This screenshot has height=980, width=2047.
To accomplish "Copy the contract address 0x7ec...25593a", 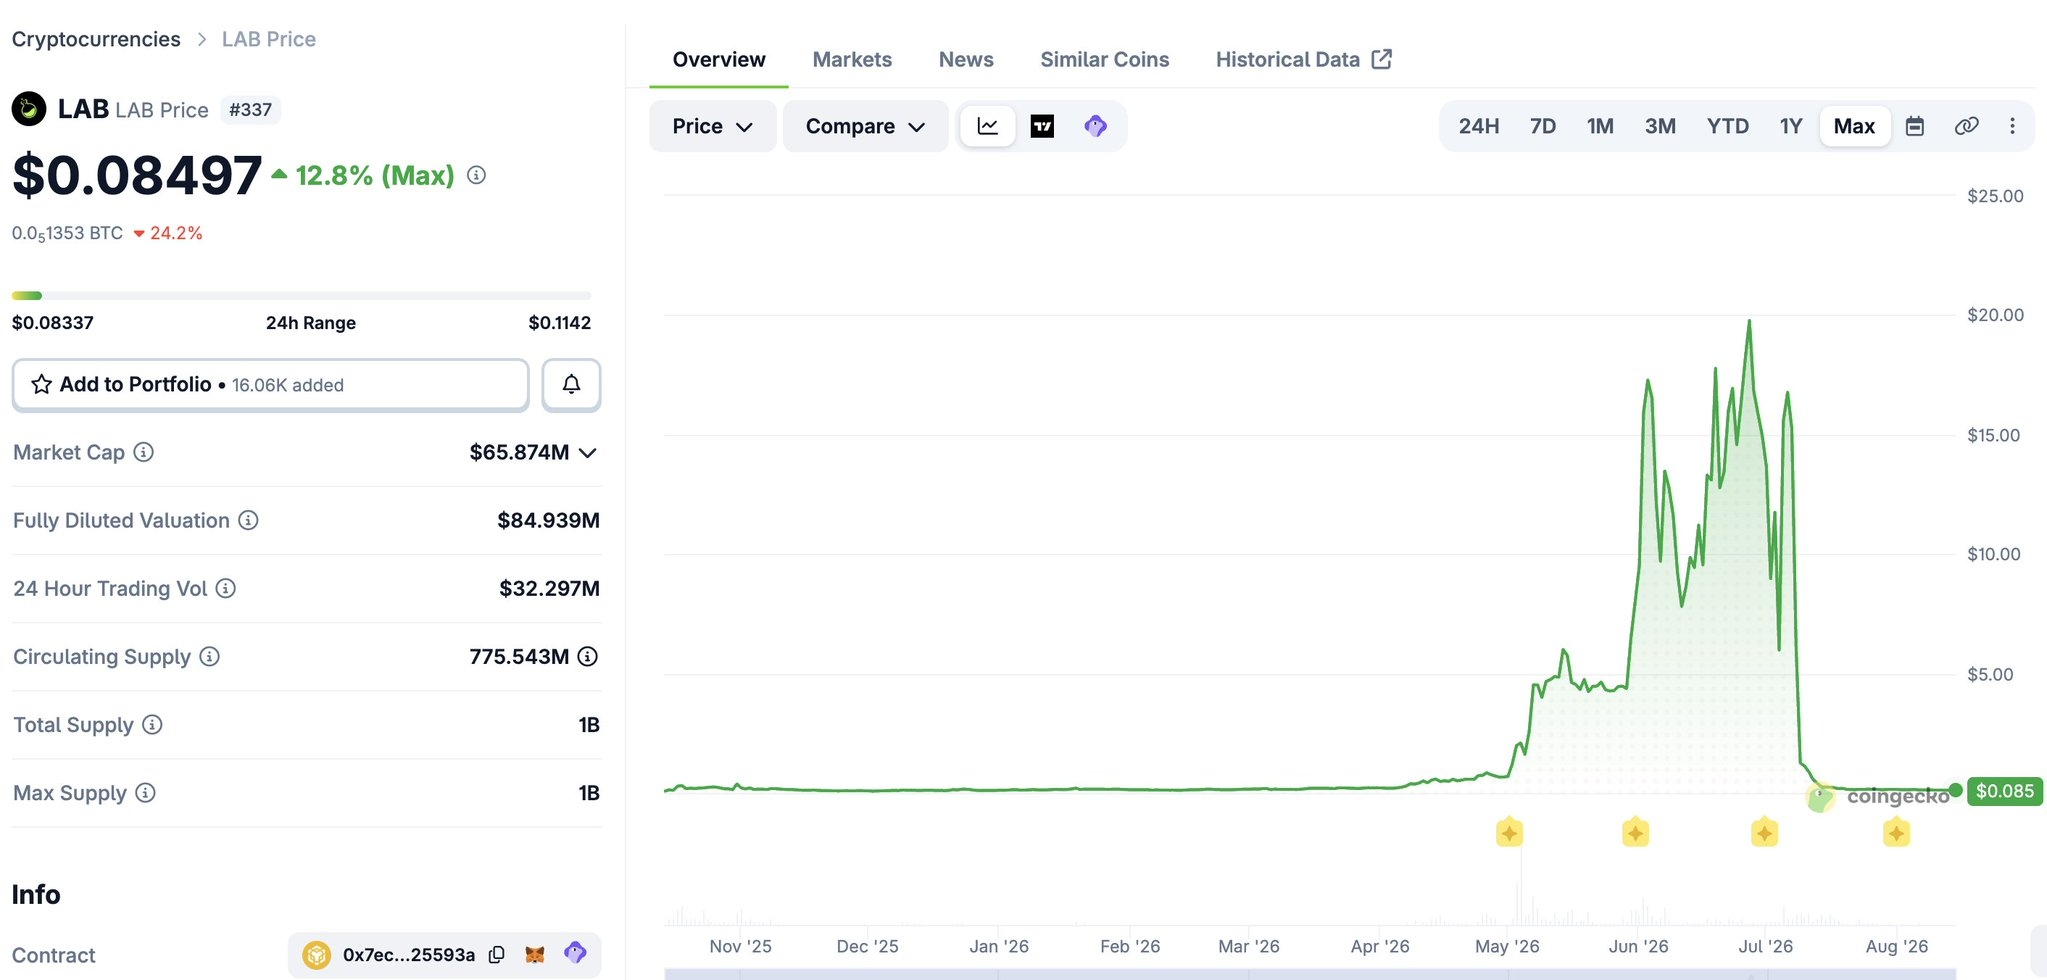I will tap(496, 955).
